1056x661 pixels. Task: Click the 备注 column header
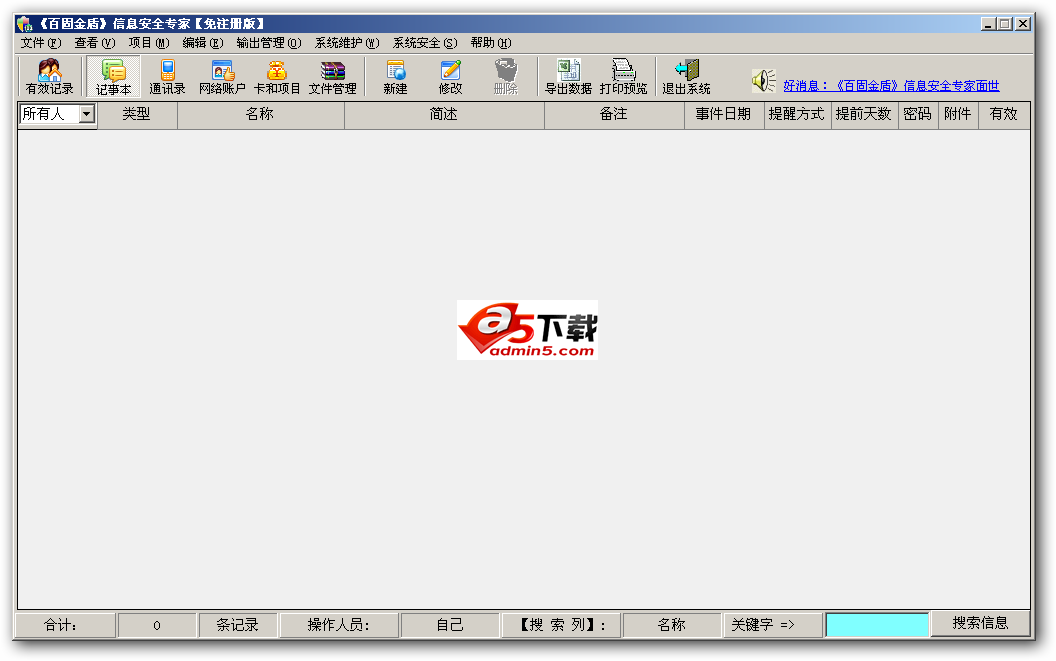(x=614, y=115)
